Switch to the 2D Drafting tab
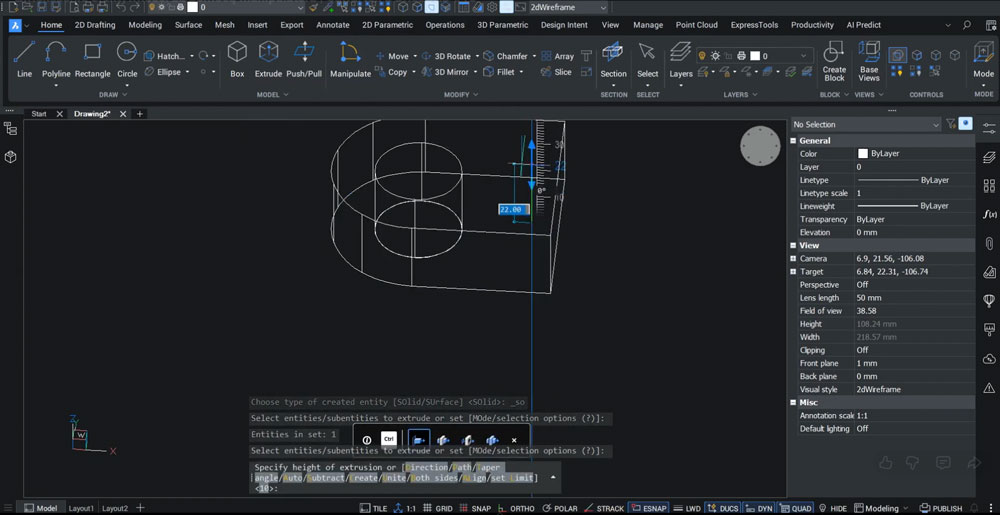 click(x=95, y=25)
